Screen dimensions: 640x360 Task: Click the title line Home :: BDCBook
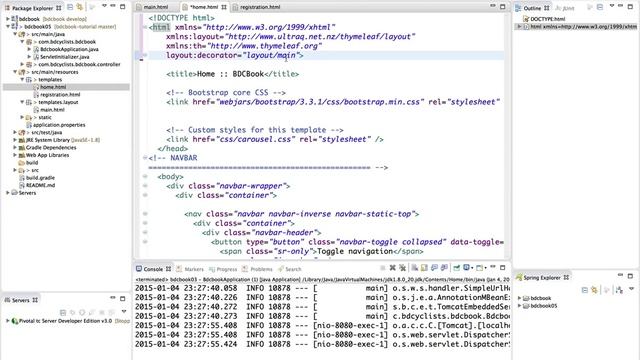tap(233, 74)
